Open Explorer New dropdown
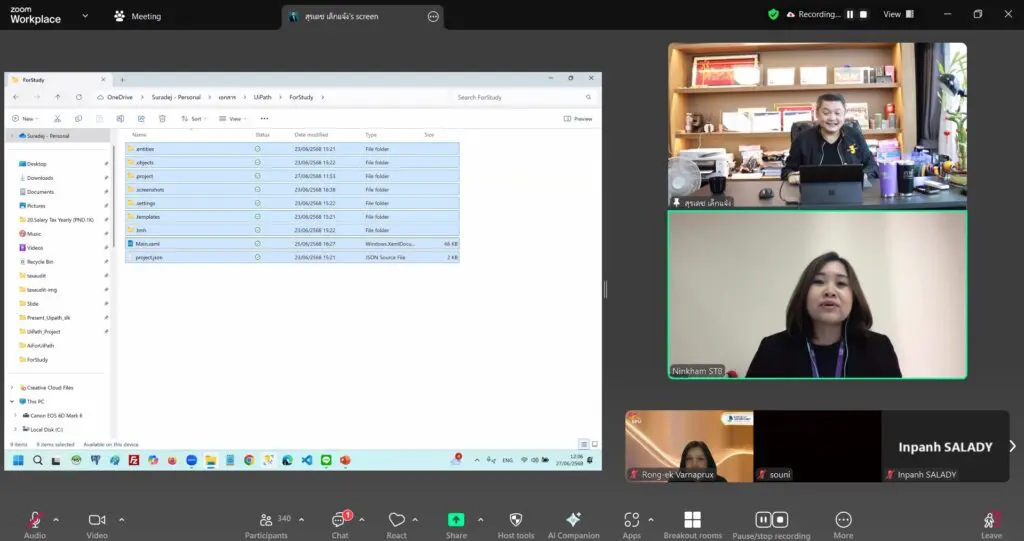 coord(25,118)
